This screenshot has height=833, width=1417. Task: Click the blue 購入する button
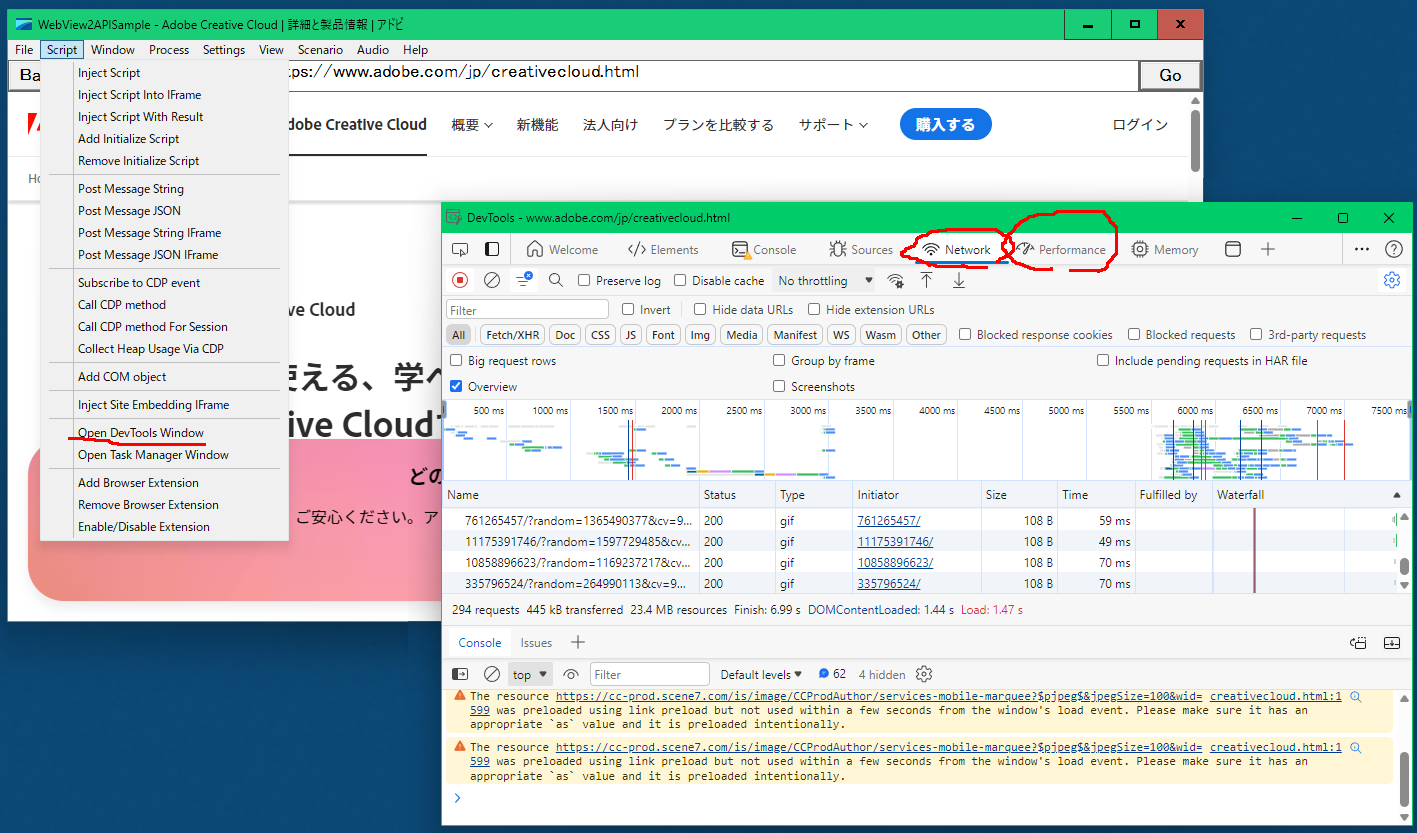click(945, 125)
